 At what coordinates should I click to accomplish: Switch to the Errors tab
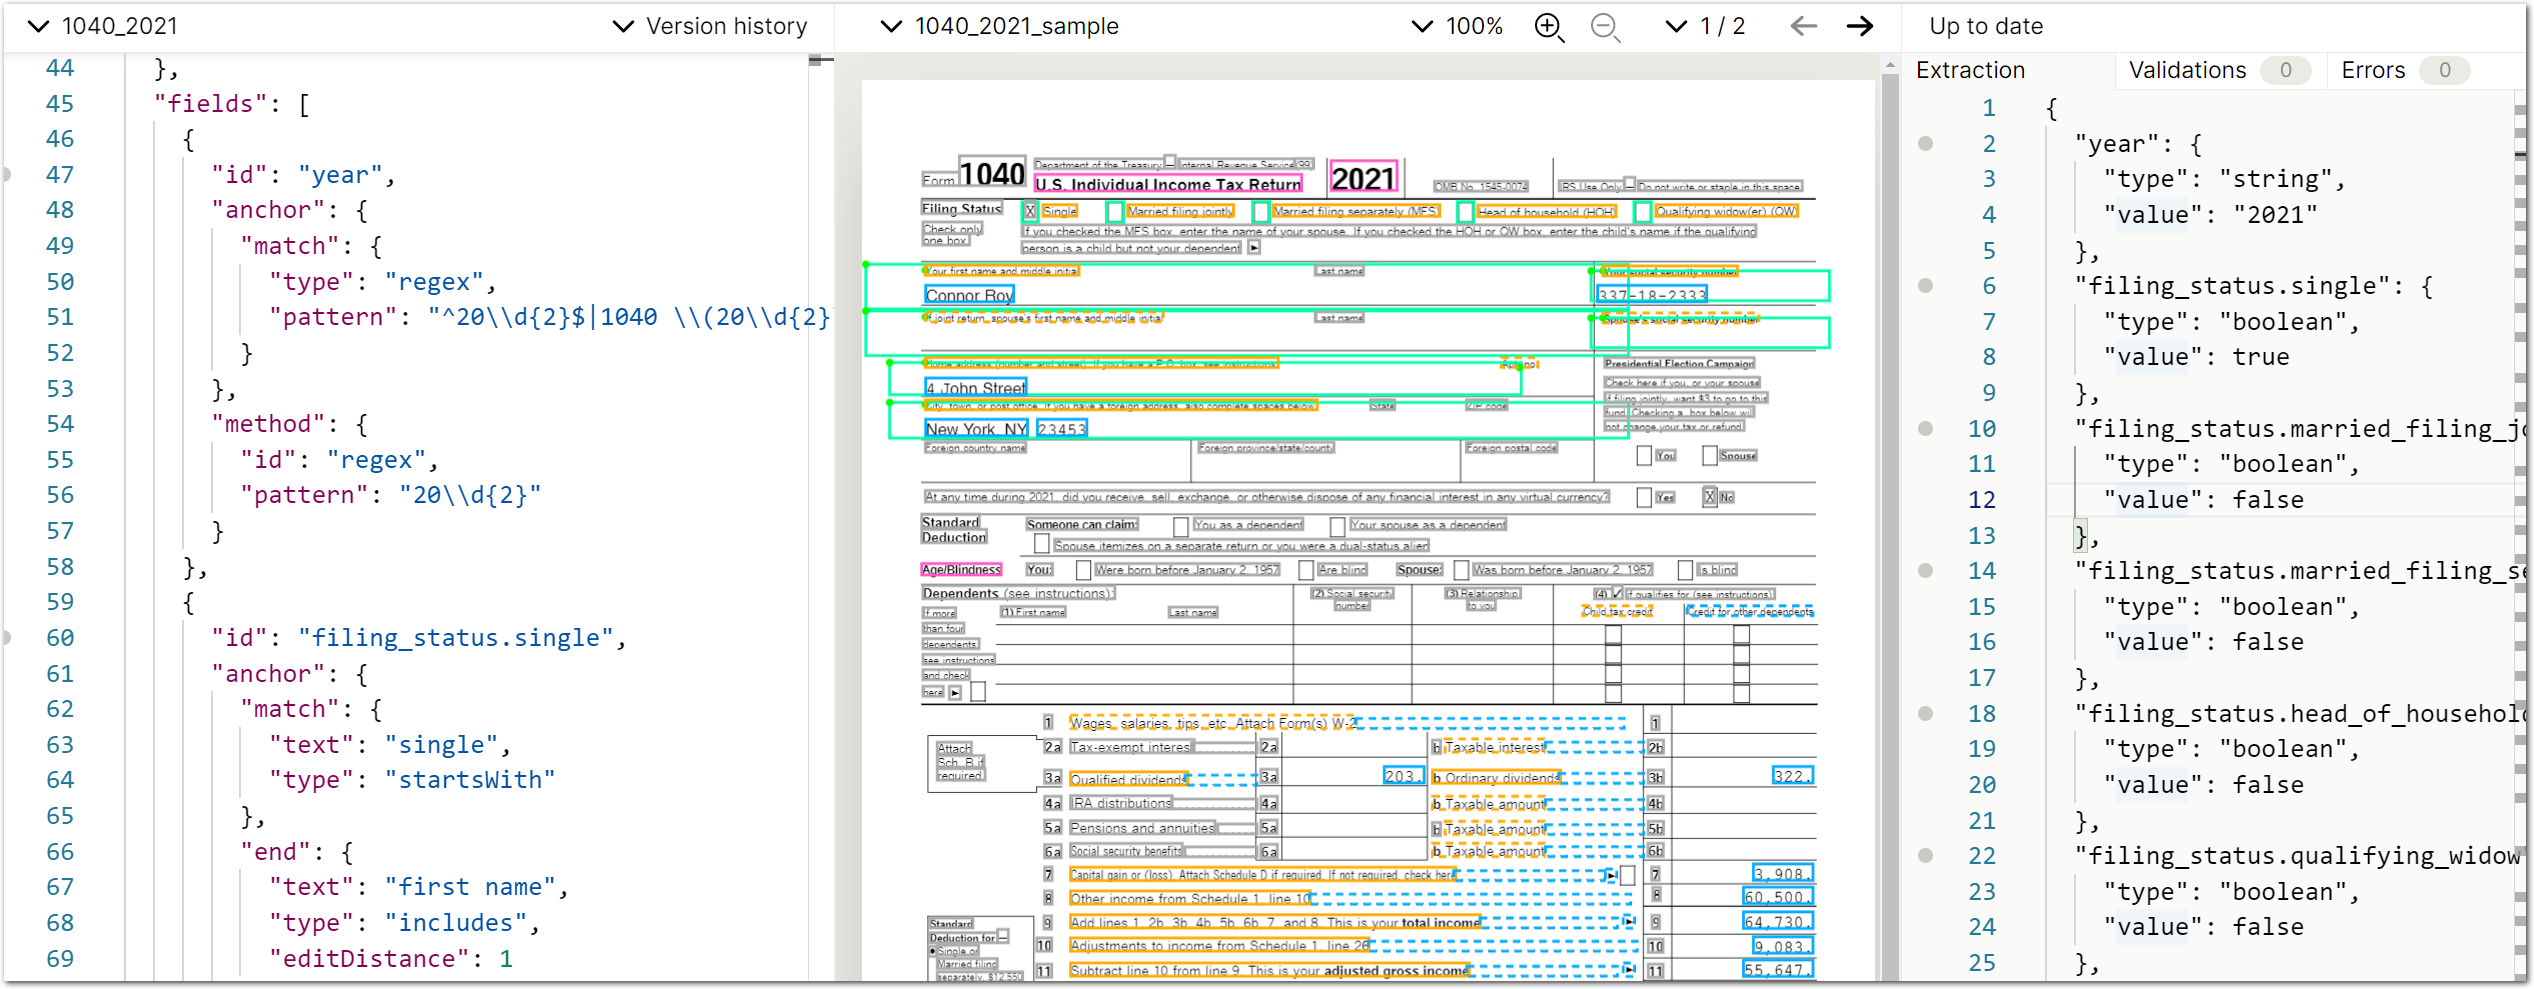click(2404, 70)
